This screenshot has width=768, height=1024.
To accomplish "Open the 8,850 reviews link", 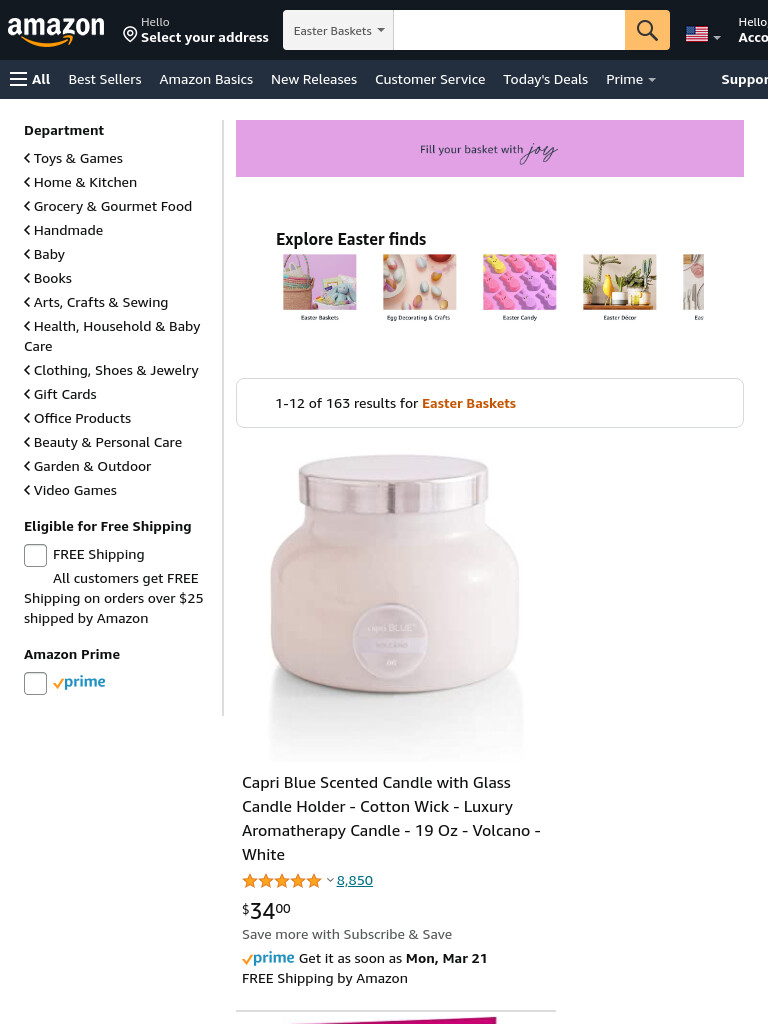I will [x=355, y=880].
